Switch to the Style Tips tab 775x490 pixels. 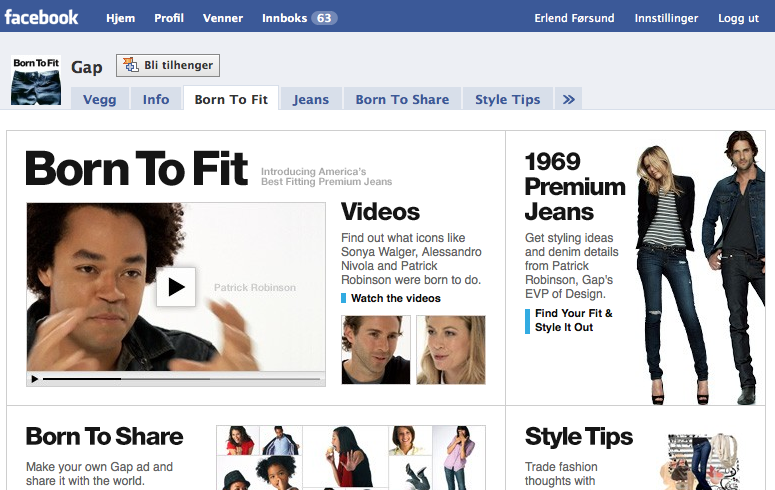[508, 99]
